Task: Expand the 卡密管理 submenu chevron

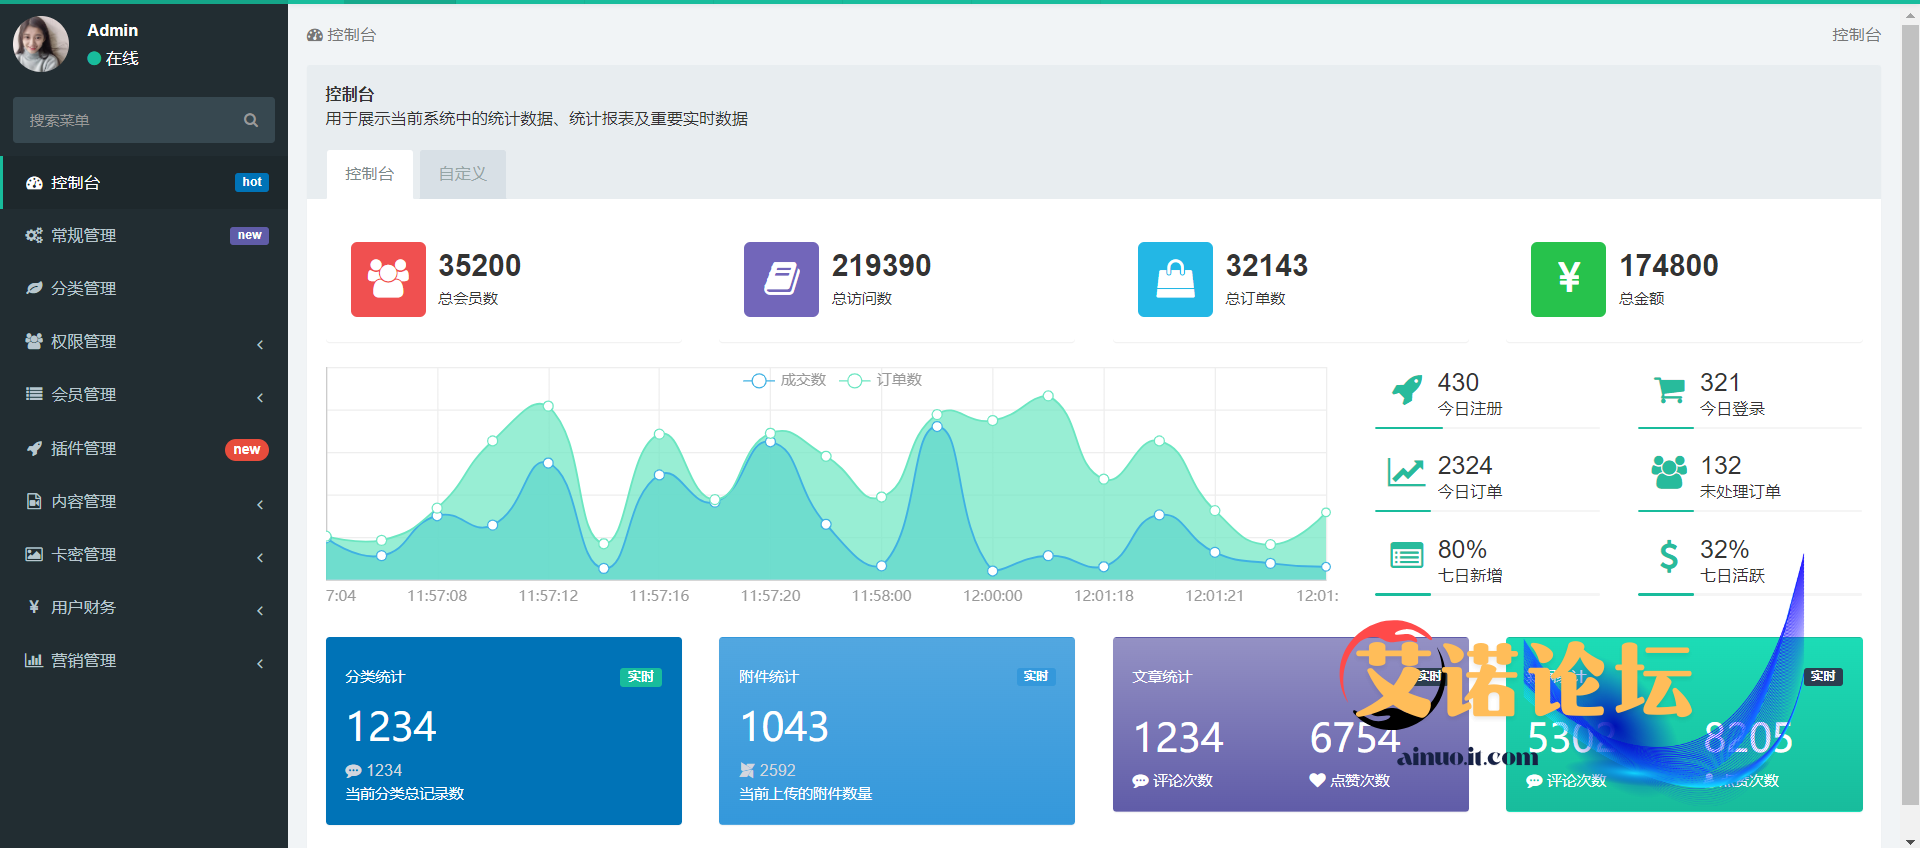Action: click(260, 557)
